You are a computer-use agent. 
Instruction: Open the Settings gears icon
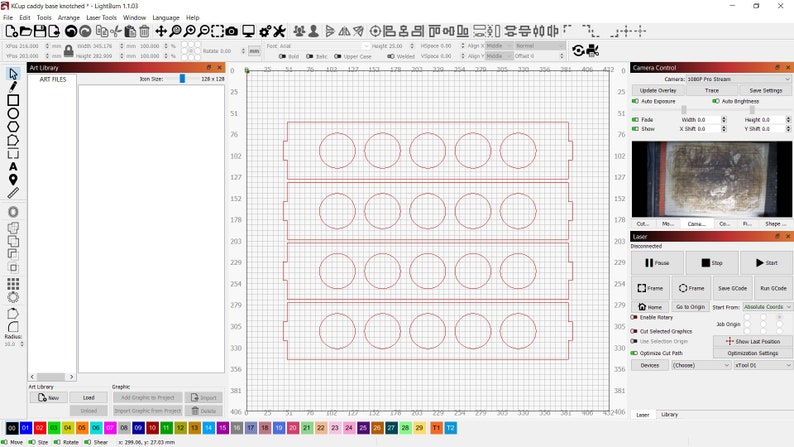(265, 31)
